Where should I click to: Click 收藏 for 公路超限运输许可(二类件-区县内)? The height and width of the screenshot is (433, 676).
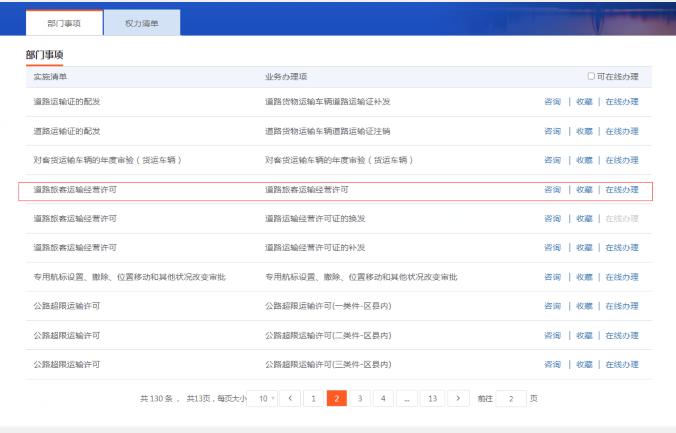(x=584, y=335)
